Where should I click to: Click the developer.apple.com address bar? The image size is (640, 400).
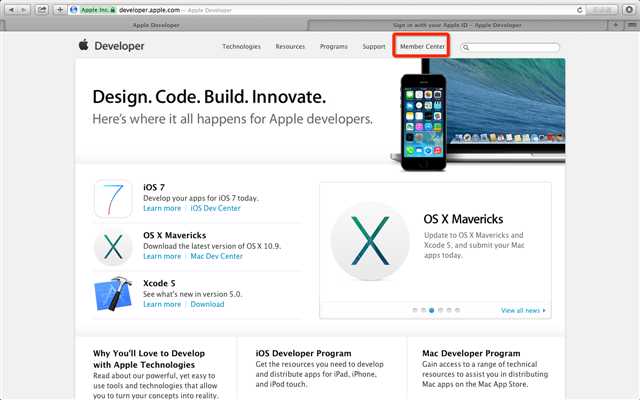pyautogui.click(x=327, y=10)
